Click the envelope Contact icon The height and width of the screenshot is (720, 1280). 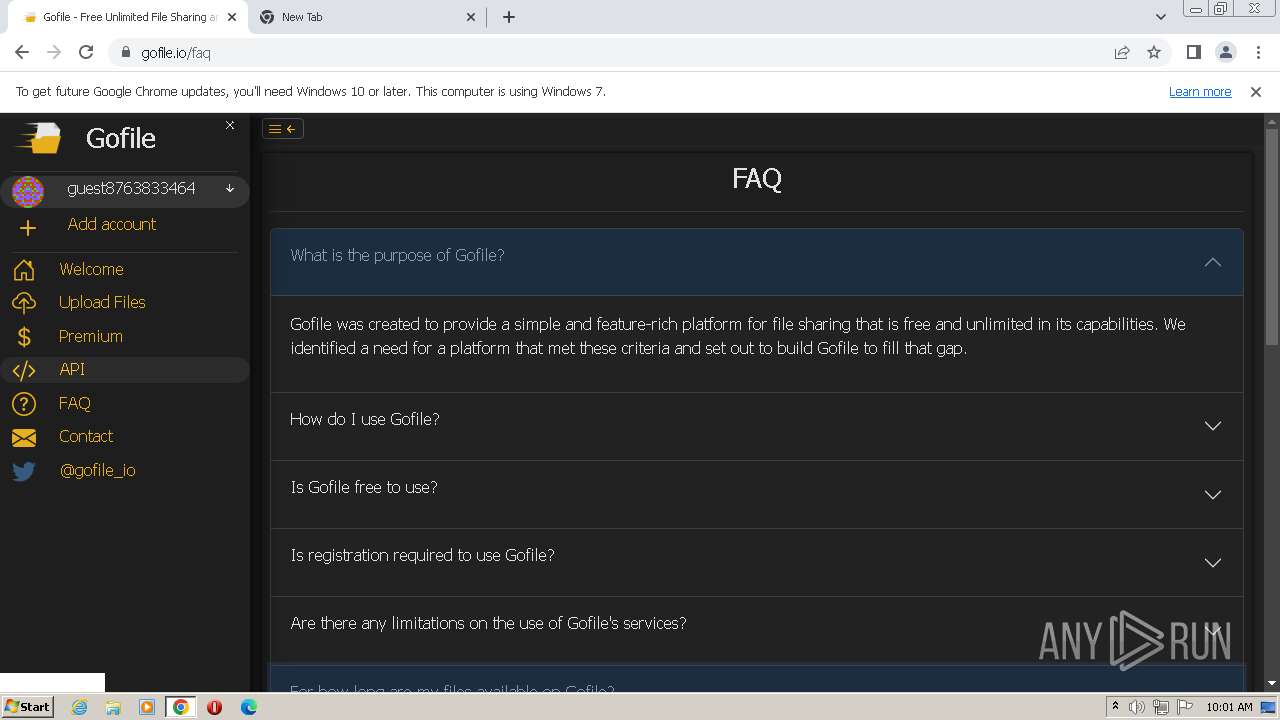[x=24, y=437]
